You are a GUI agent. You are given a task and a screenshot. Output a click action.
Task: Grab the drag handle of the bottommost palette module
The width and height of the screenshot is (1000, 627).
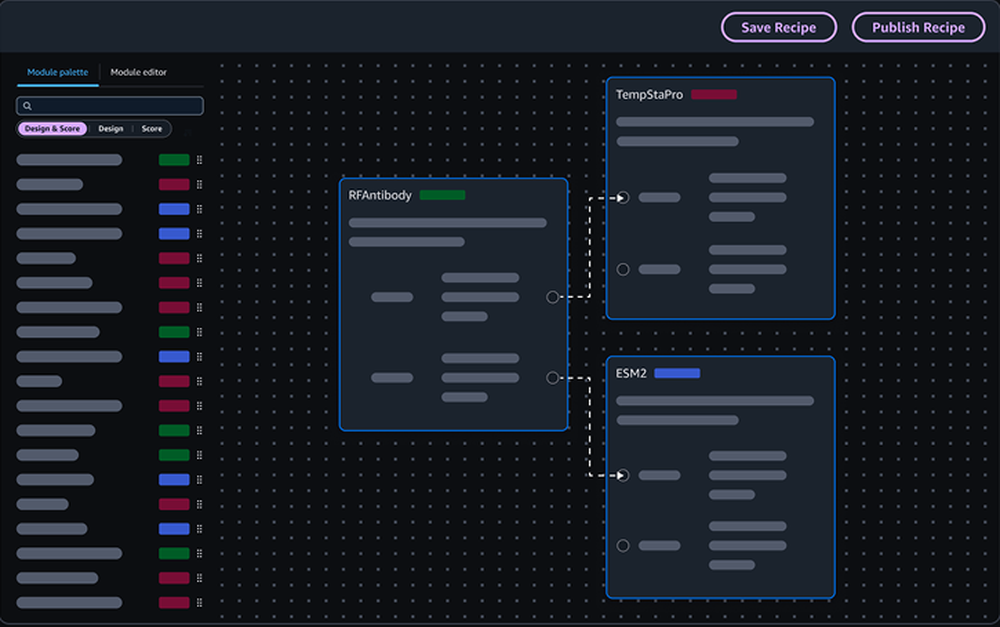[x=200, y=603]
